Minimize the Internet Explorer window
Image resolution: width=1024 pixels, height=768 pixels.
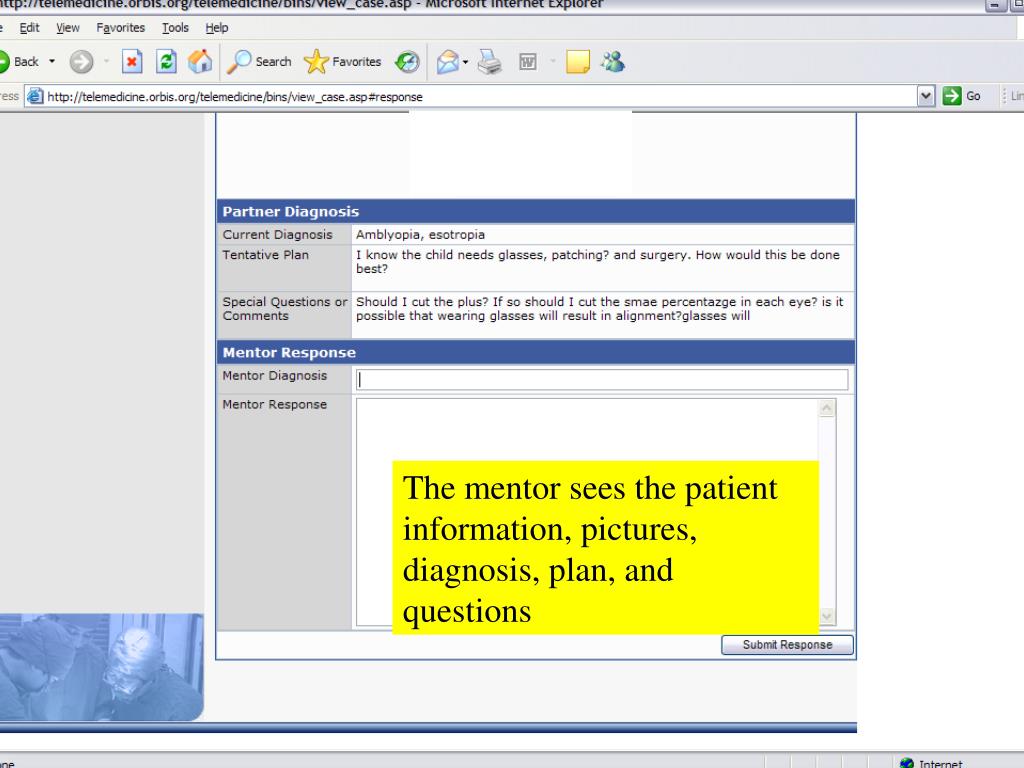tap(995, 5)
